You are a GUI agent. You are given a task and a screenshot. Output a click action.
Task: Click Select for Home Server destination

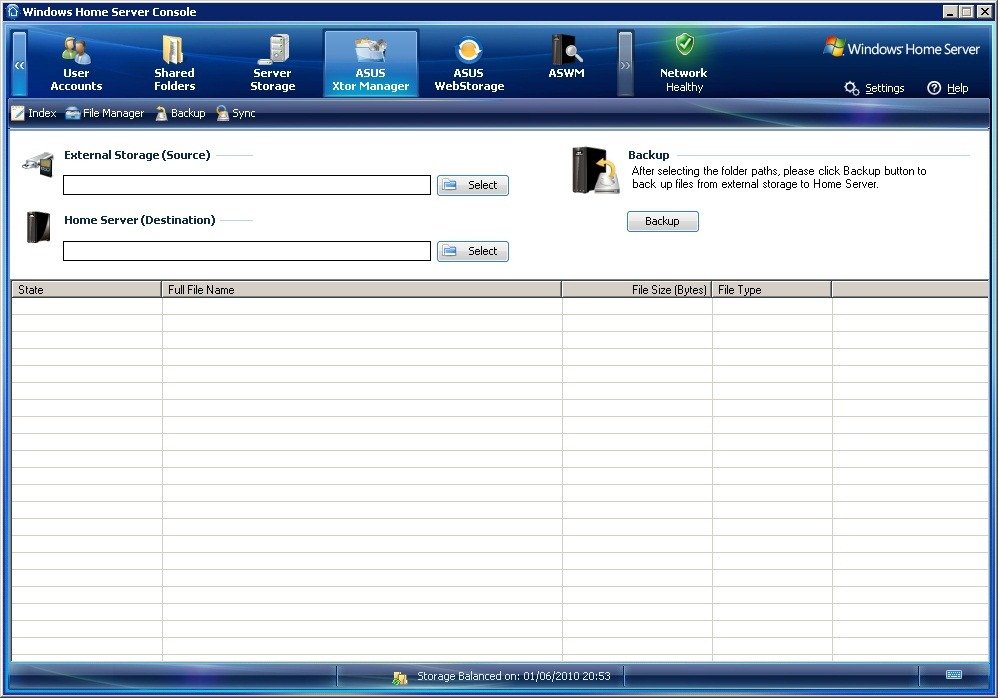coord(472,251)
